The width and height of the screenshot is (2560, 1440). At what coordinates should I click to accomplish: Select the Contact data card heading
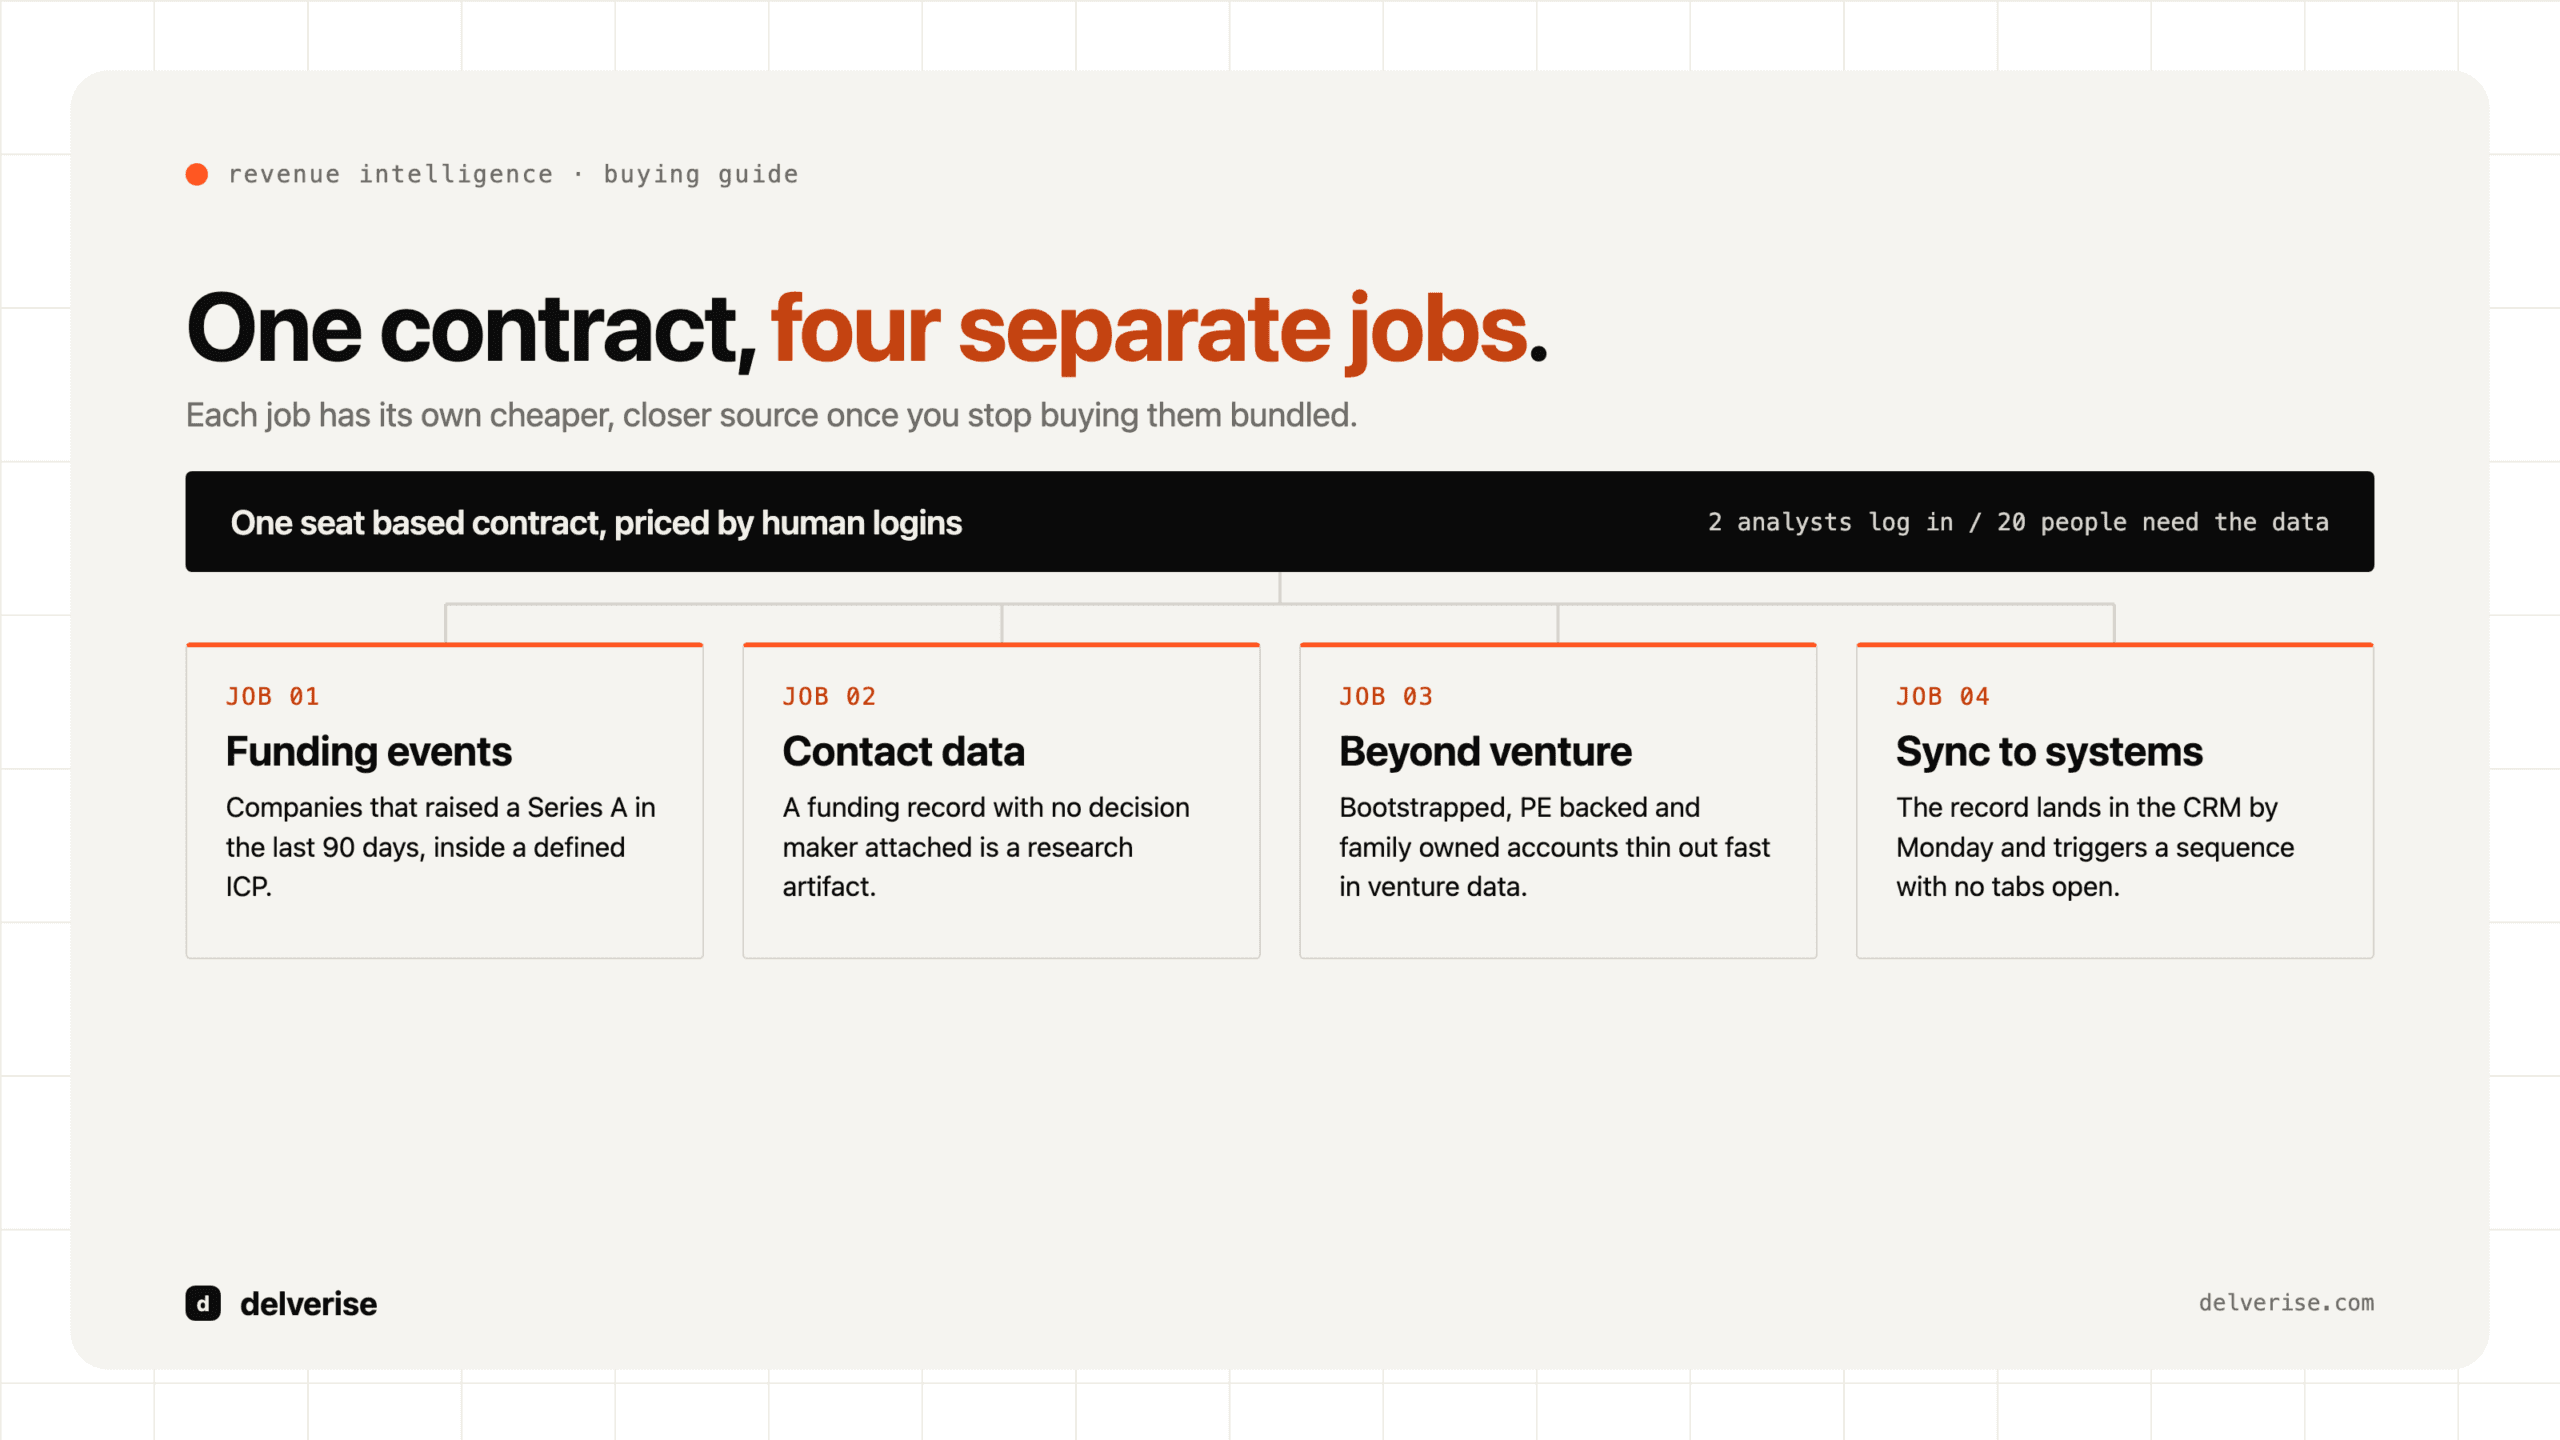(x=903, y=752)
